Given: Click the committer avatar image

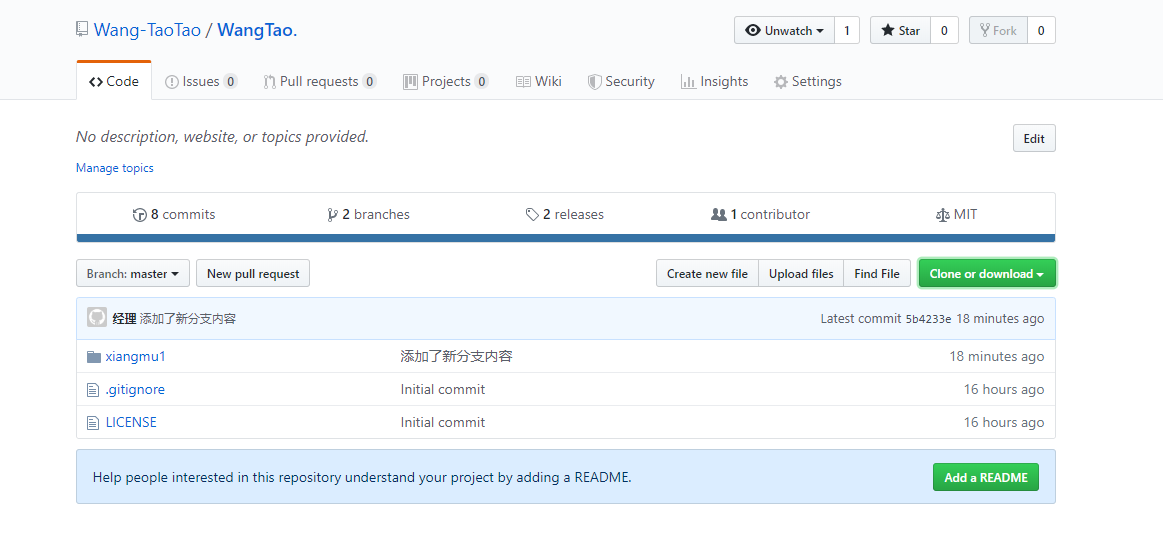Looking at the screenshot, I should tap(97, 318).
